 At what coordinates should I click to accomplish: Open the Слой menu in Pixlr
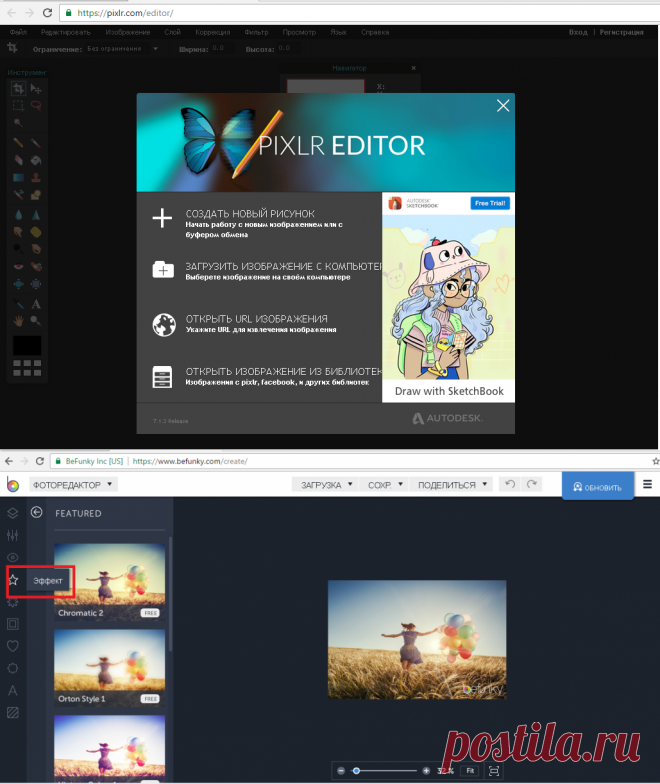pos(172,32)
